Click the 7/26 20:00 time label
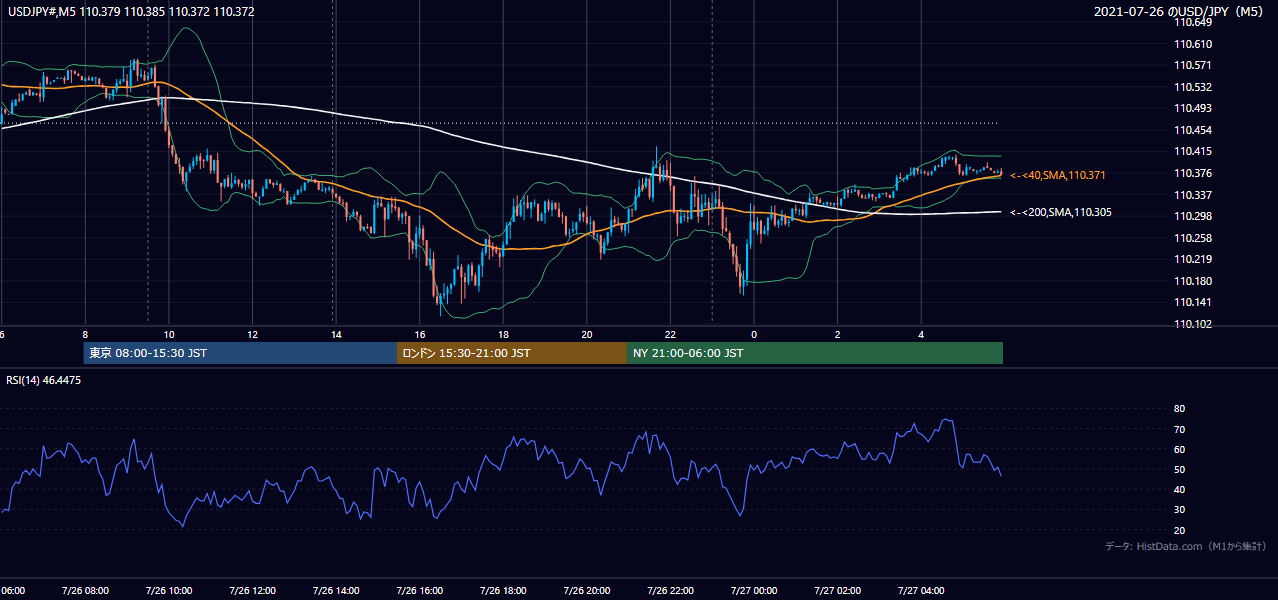 (587, 590)
